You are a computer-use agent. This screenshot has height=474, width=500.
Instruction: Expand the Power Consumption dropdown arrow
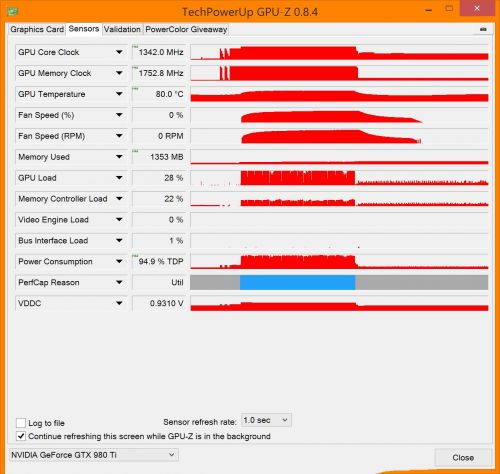click(x=119, y=261)
